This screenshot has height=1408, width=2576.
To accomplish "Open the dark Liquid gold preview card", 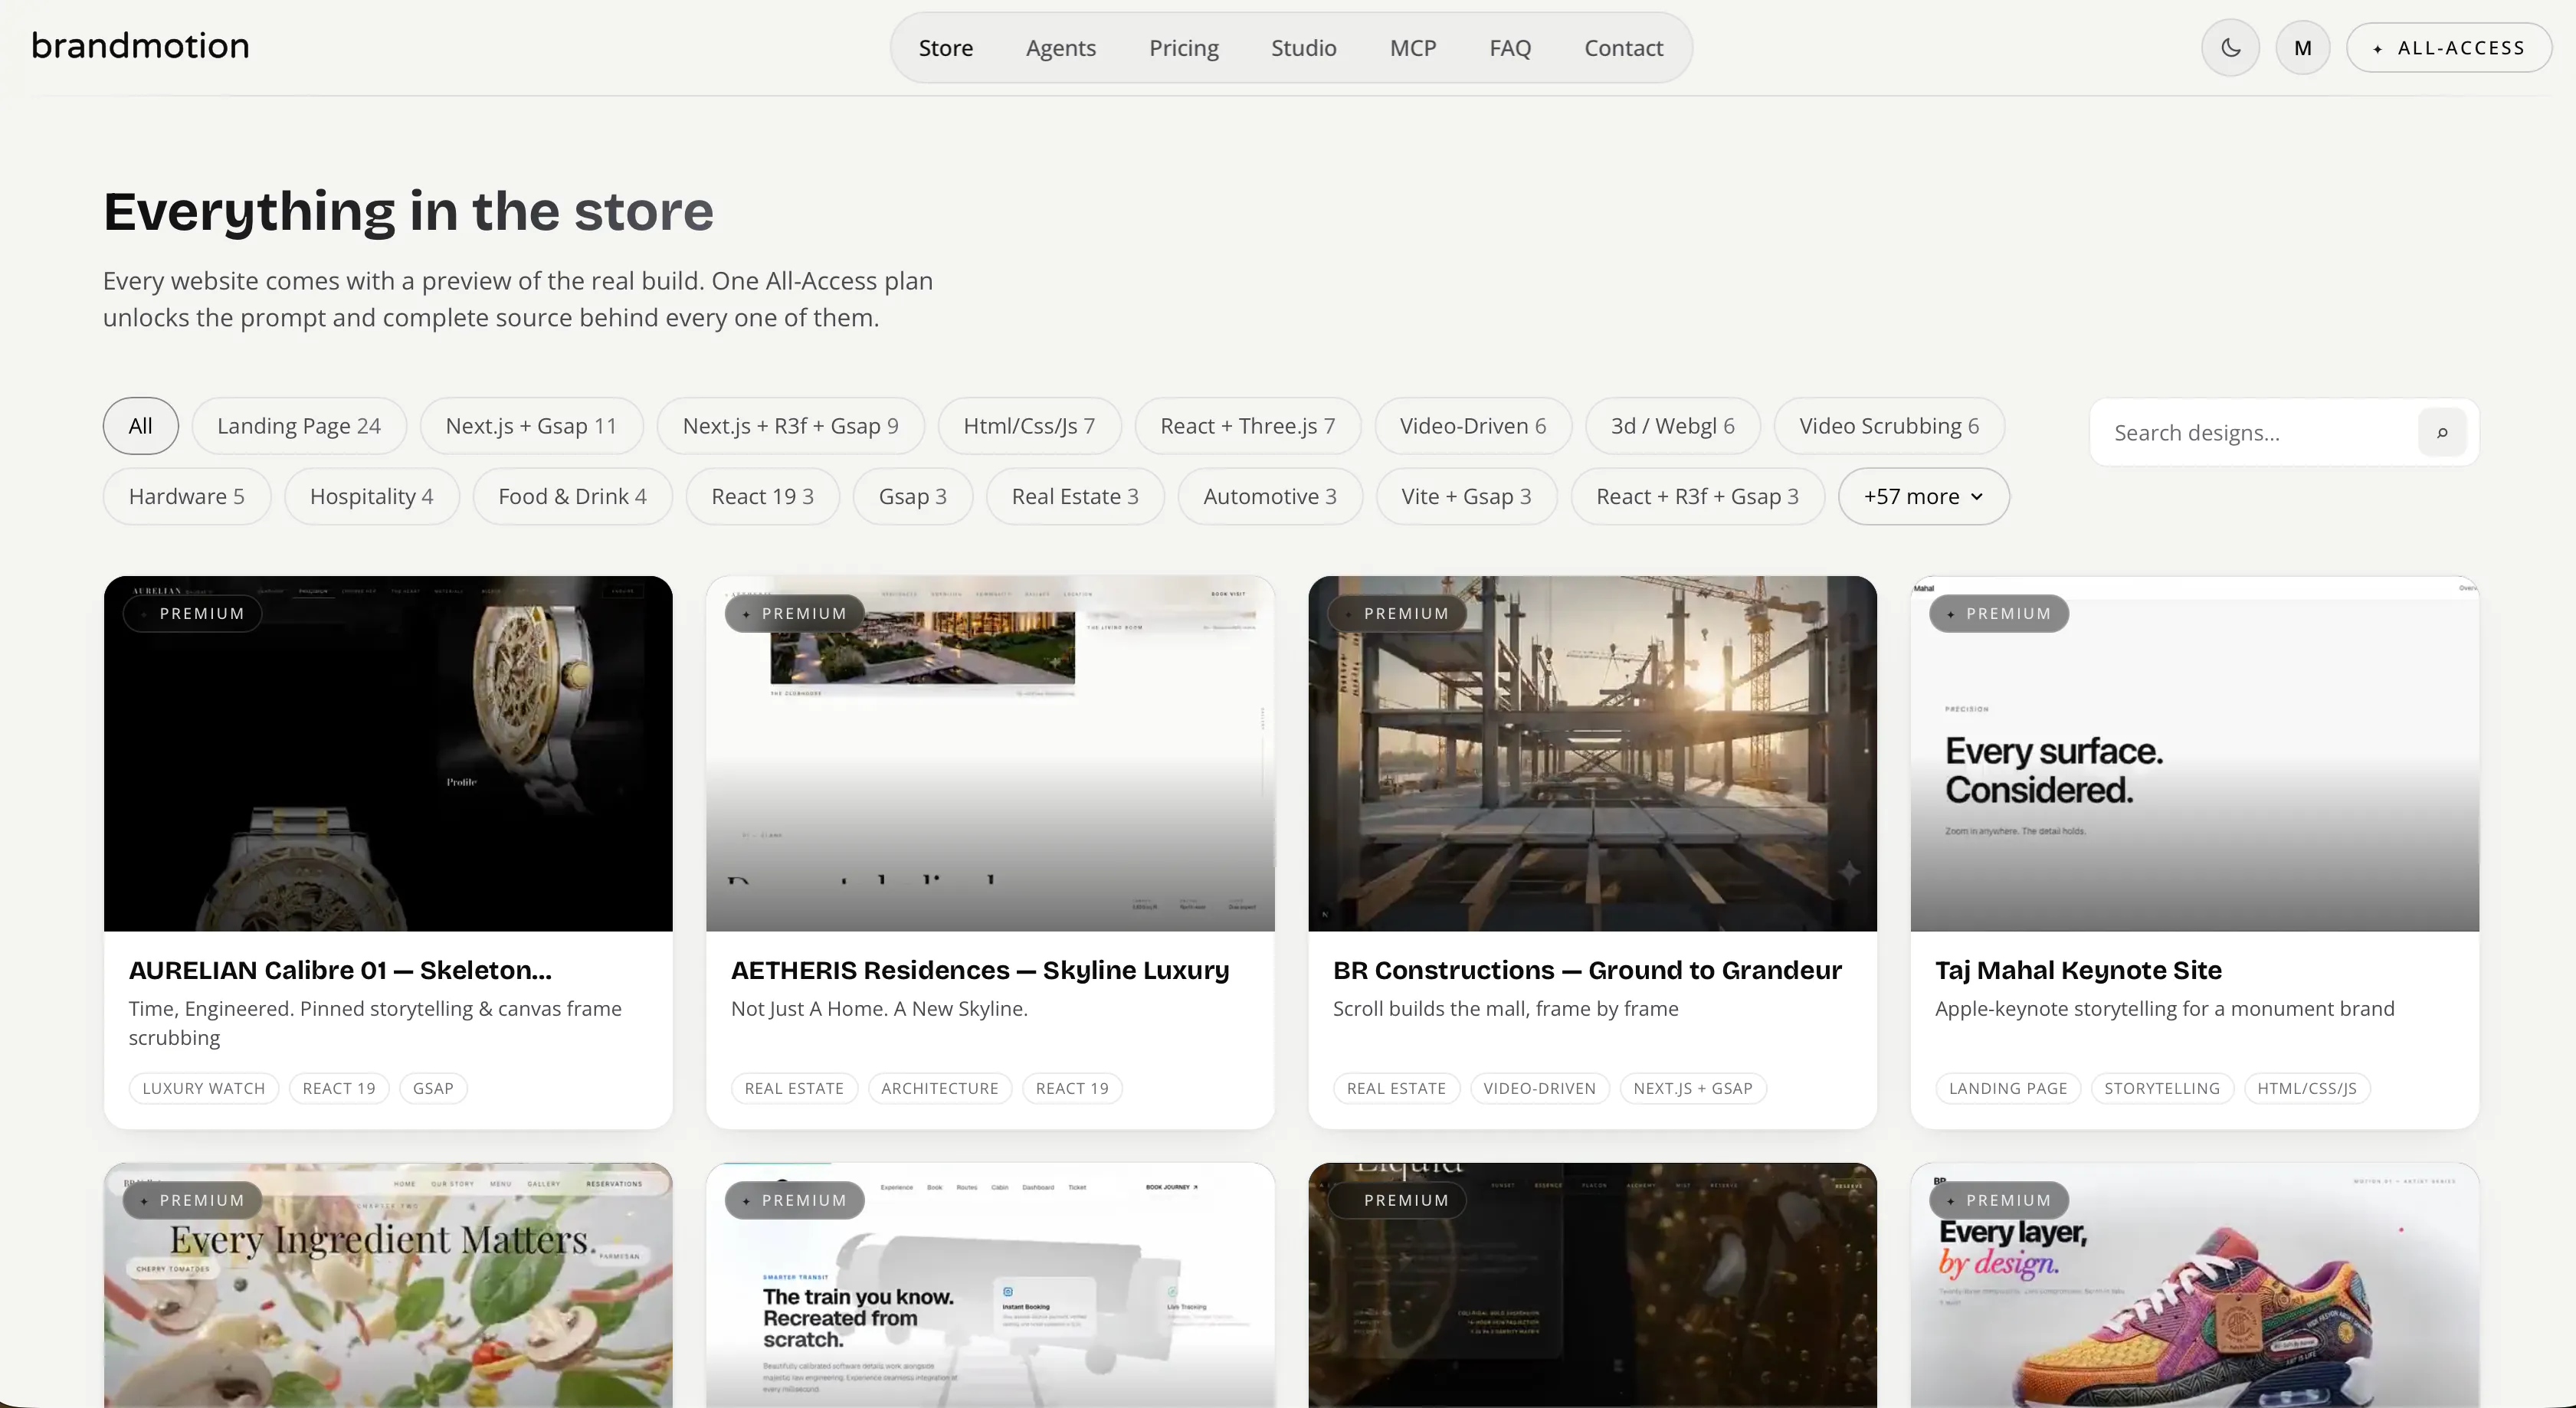I will tap(1592, 1285).
